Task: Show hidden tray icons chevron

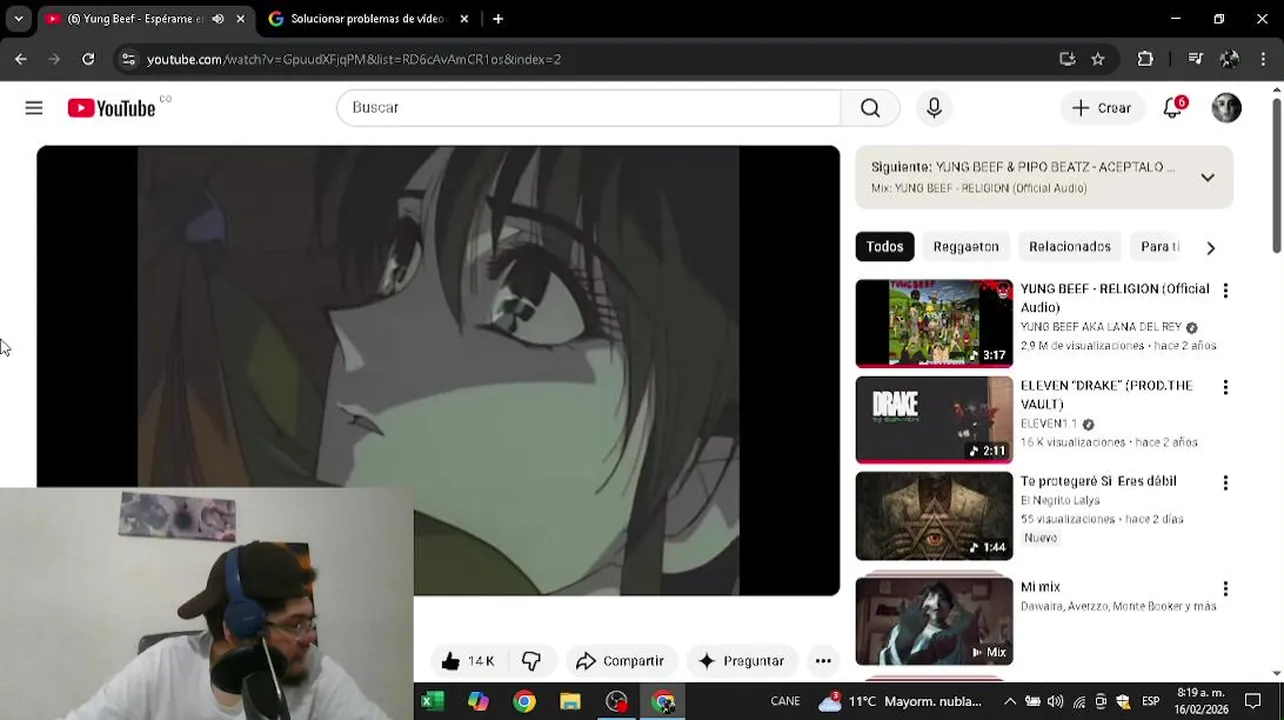Action: 1010,701
